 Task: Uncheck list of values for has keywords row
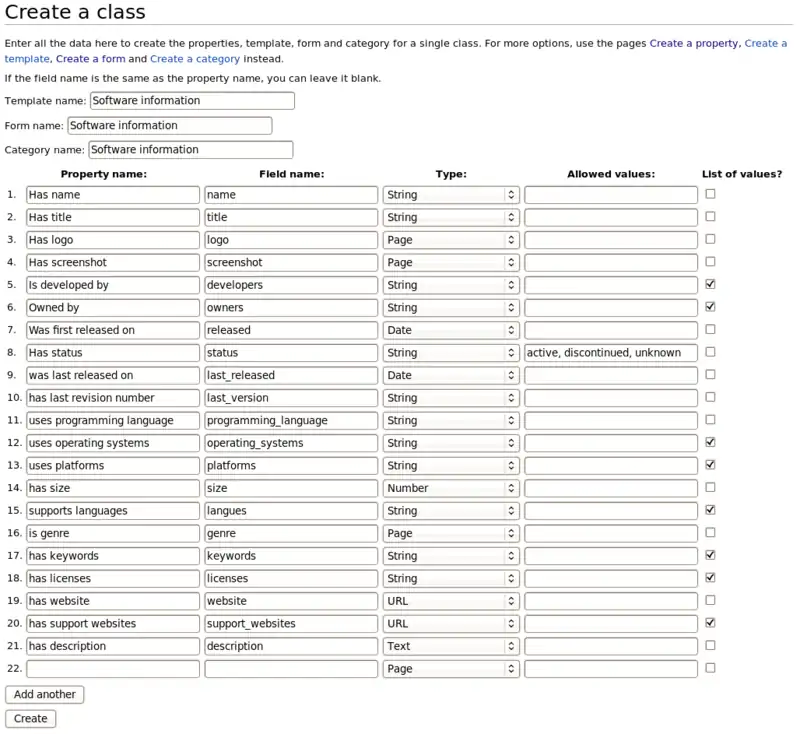click(x=710, y=555)
